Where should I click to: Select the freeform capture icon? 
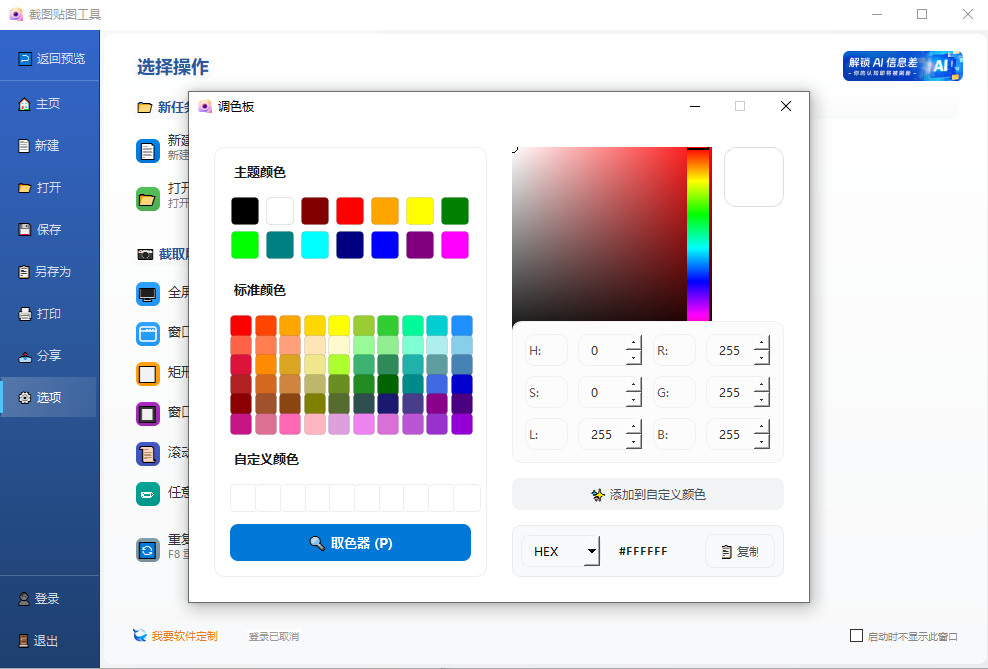click(150, 493)
